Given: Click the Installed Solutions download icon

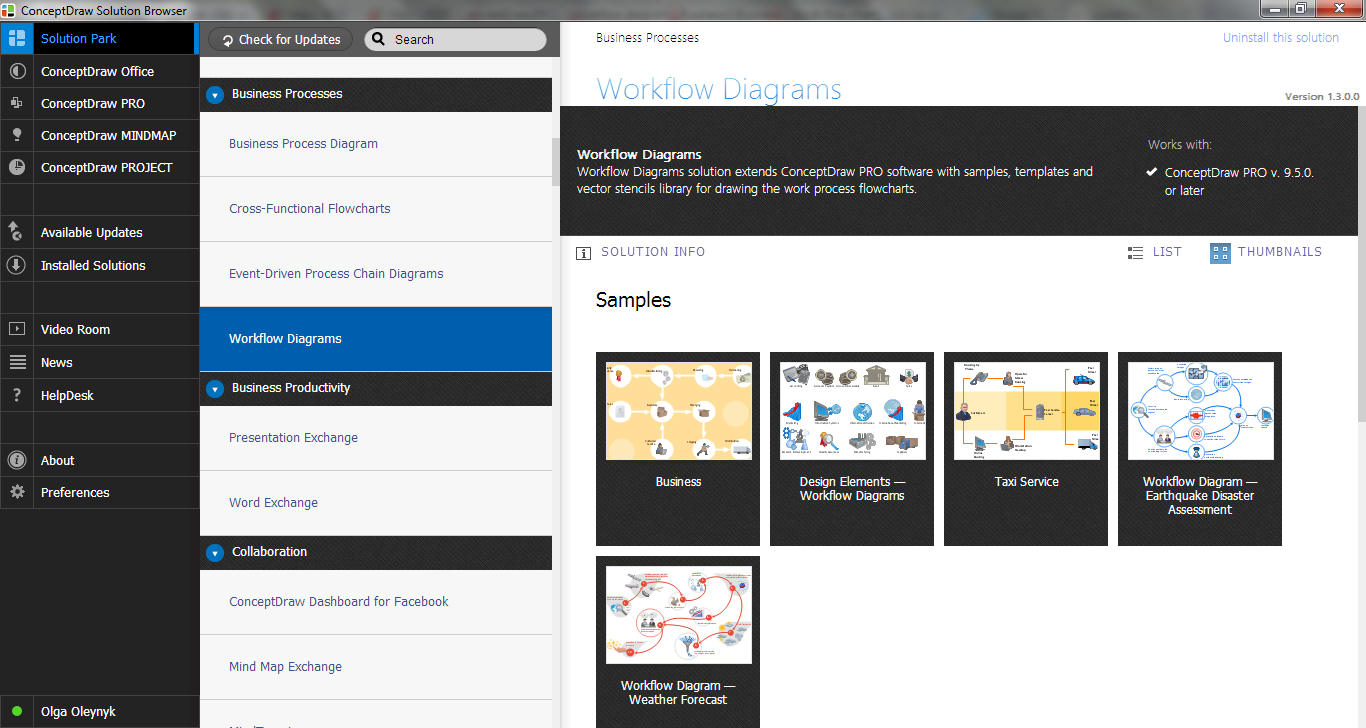Looking at the screenshot, I should (x=16, y=265).
